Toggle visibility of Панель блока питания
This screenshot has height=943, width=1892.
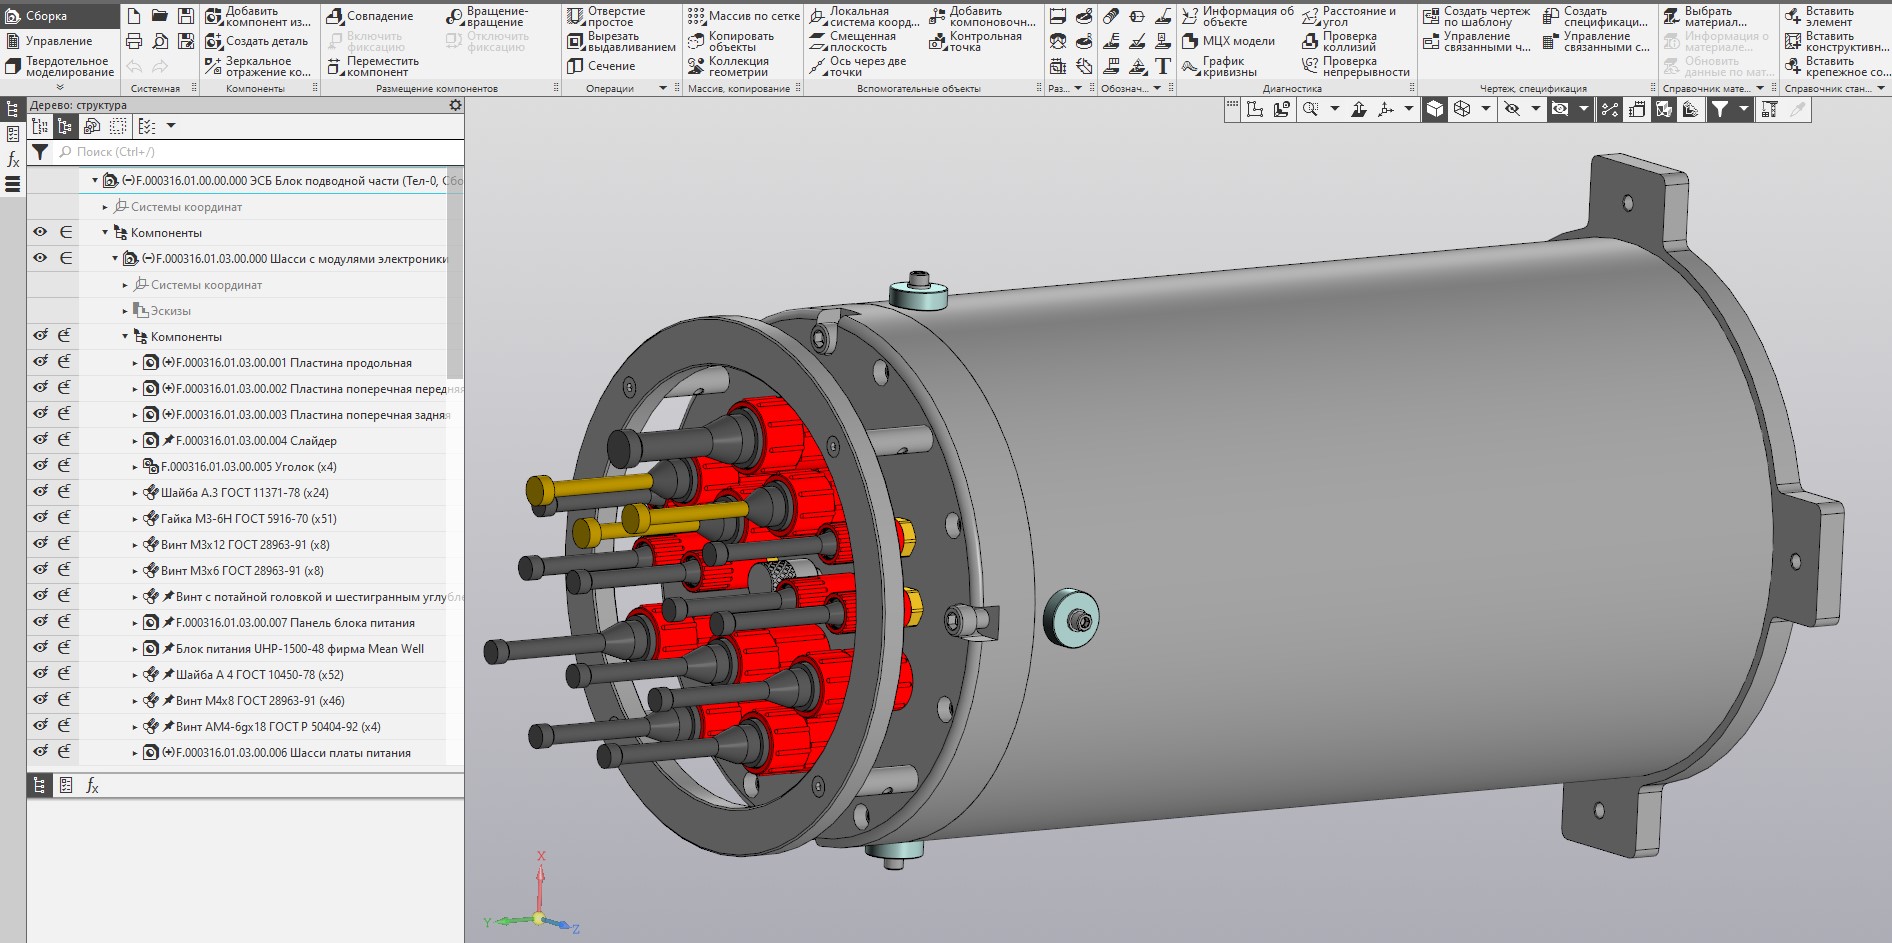pyautogui.click(x=40, y=622)
